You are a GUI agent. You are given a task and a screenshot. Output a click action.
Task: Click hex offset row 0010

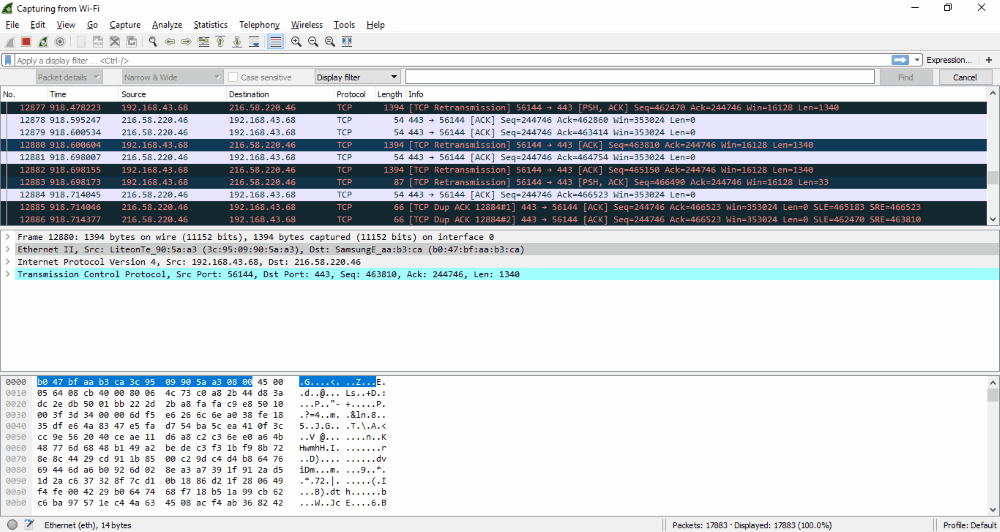coord(15,394)
